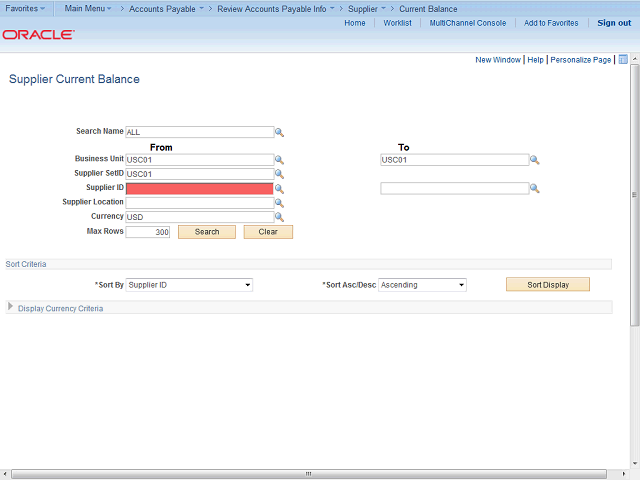Viewport: 640px width, 480px height.
Task: Open the Sort Asc/Desc dropdown
Action: point(422,285)
